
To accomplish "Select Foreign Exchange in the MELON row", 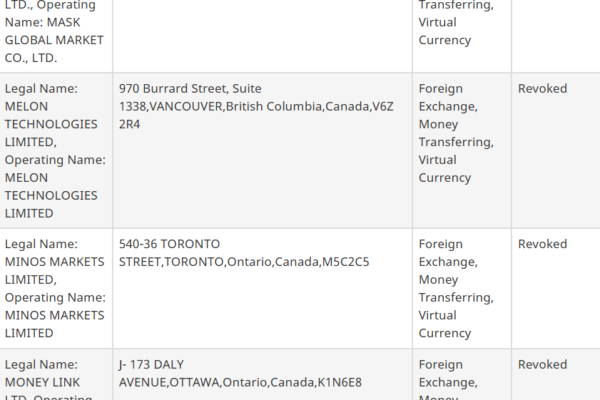I will (448, 97).
